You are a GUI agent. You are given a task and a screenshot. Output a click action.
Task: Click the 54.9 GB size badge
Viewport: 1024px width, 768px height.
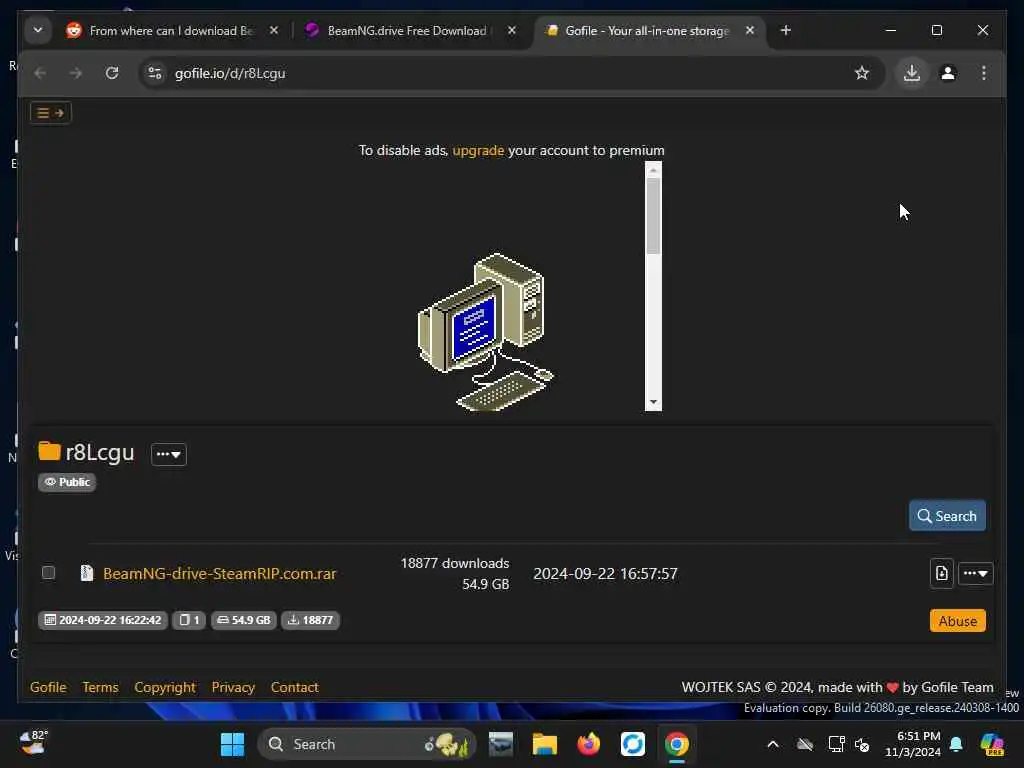(x=244, y=620)
